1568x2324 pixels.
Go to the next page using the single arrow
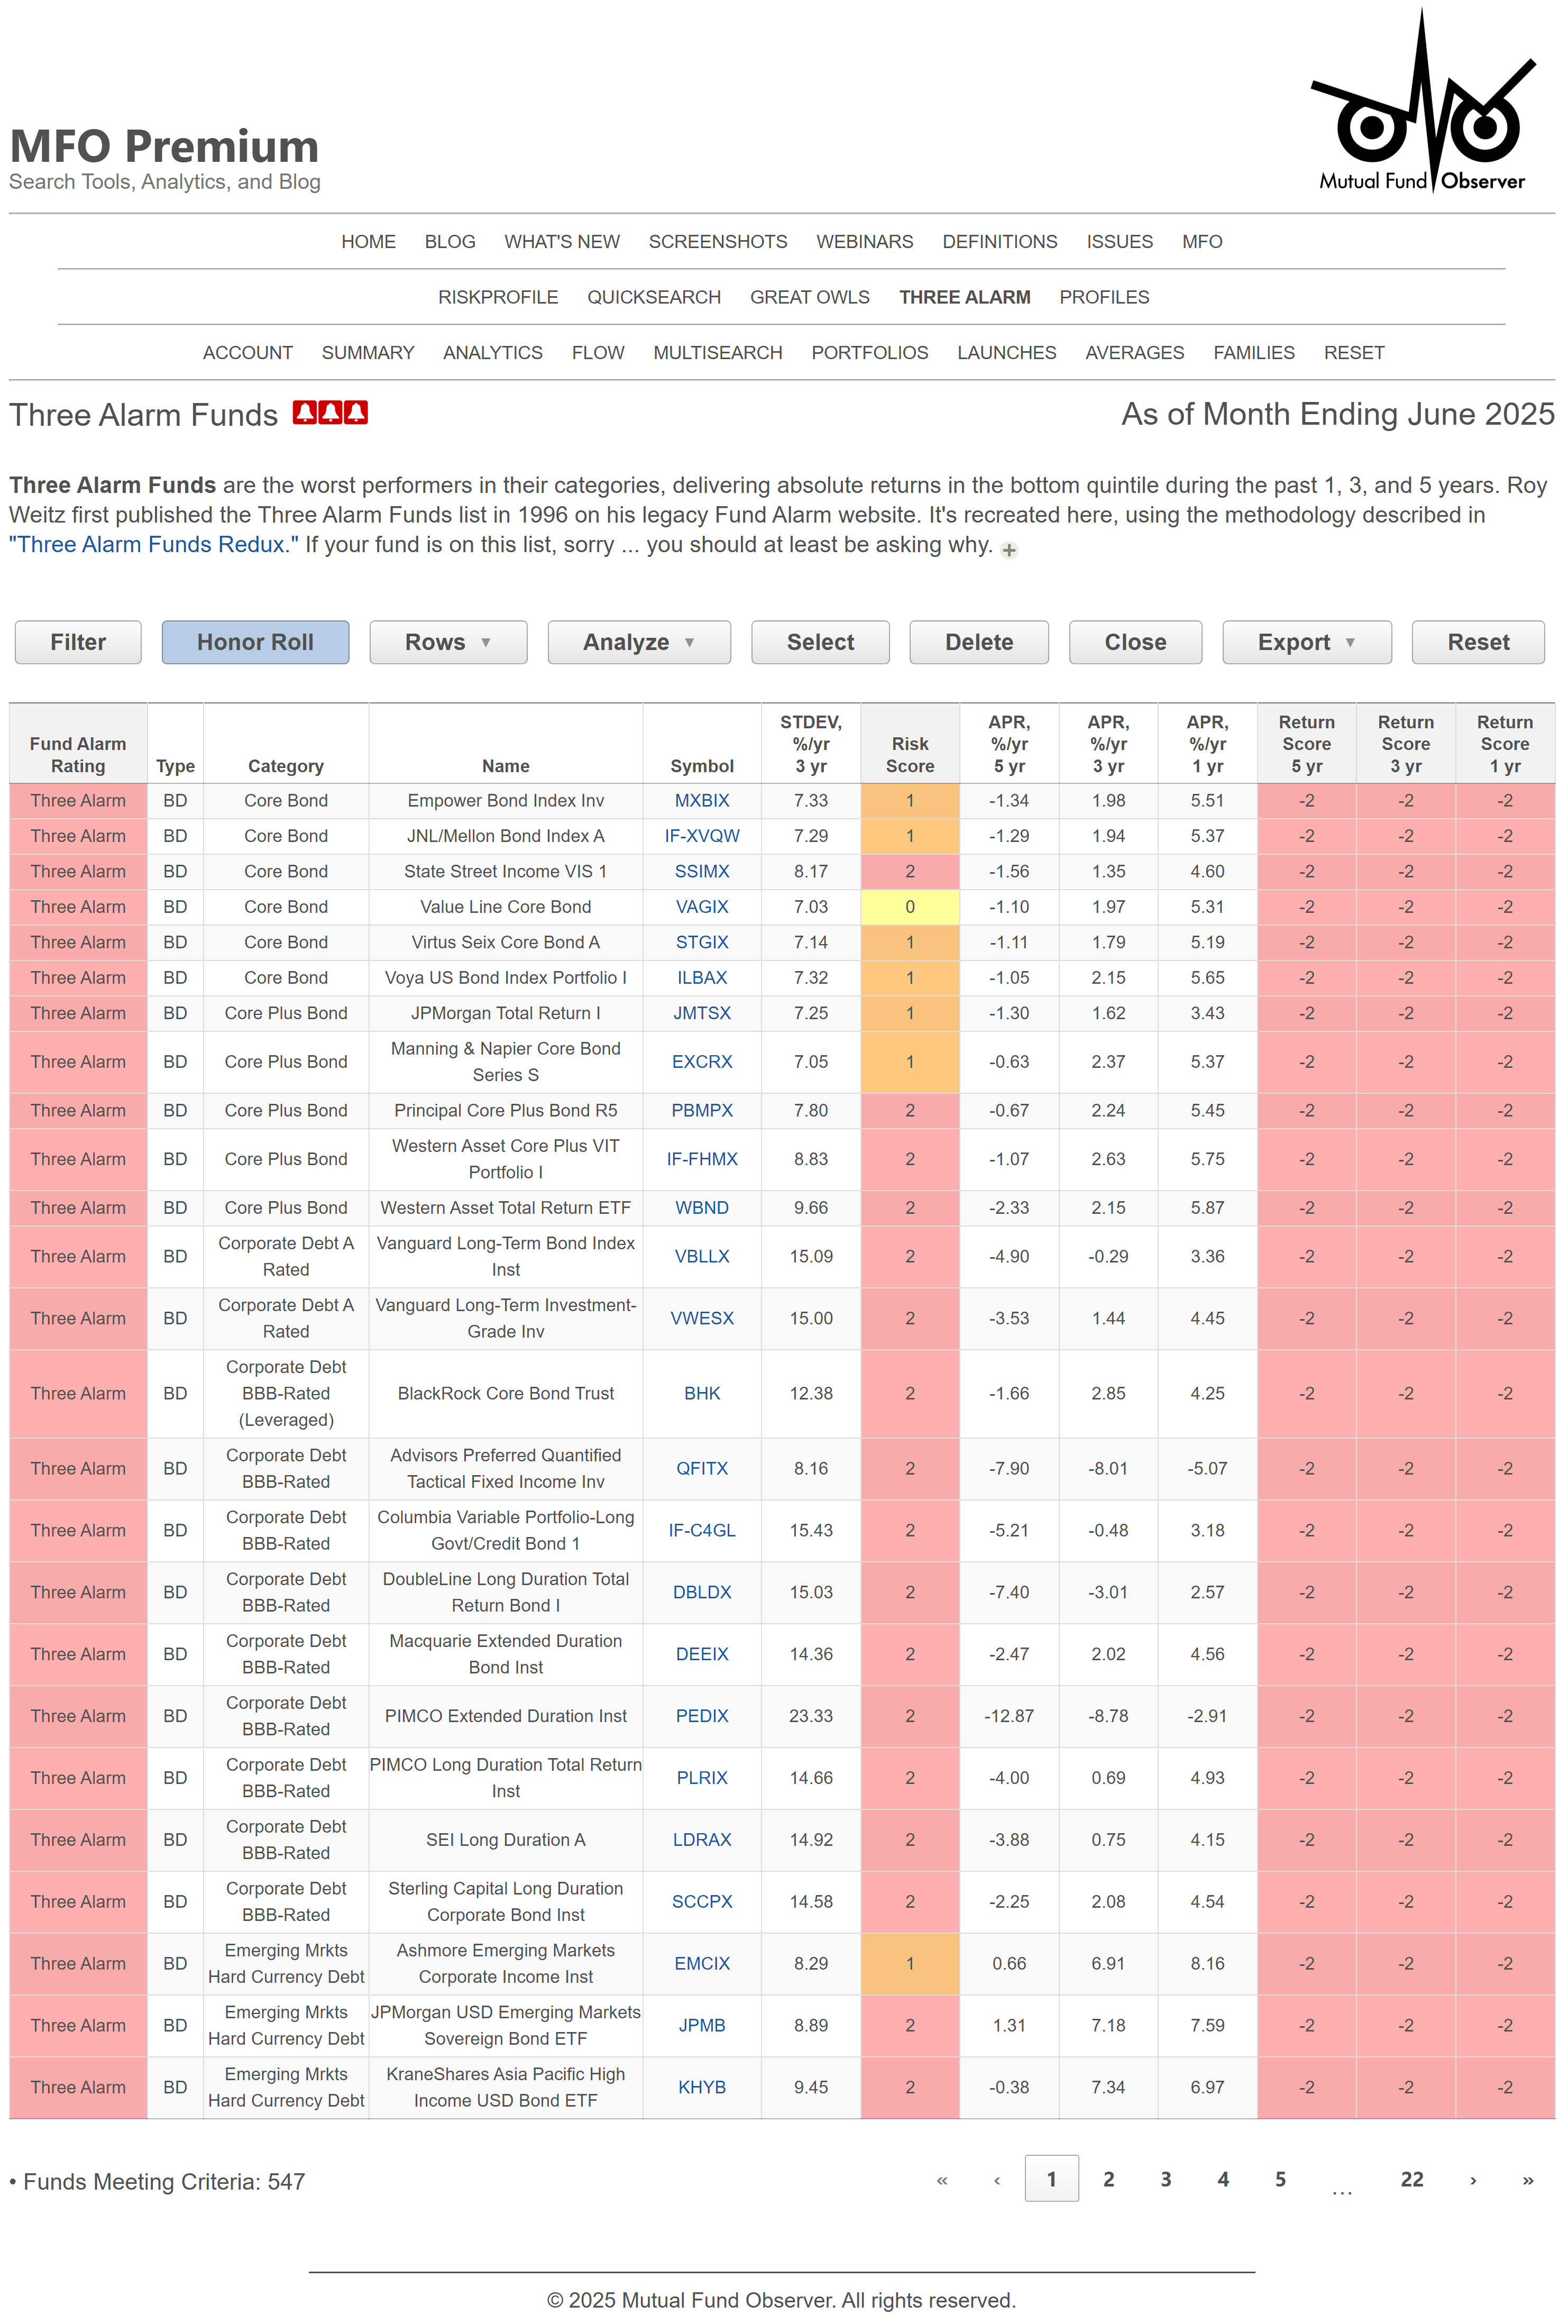click(1472, 2181)
